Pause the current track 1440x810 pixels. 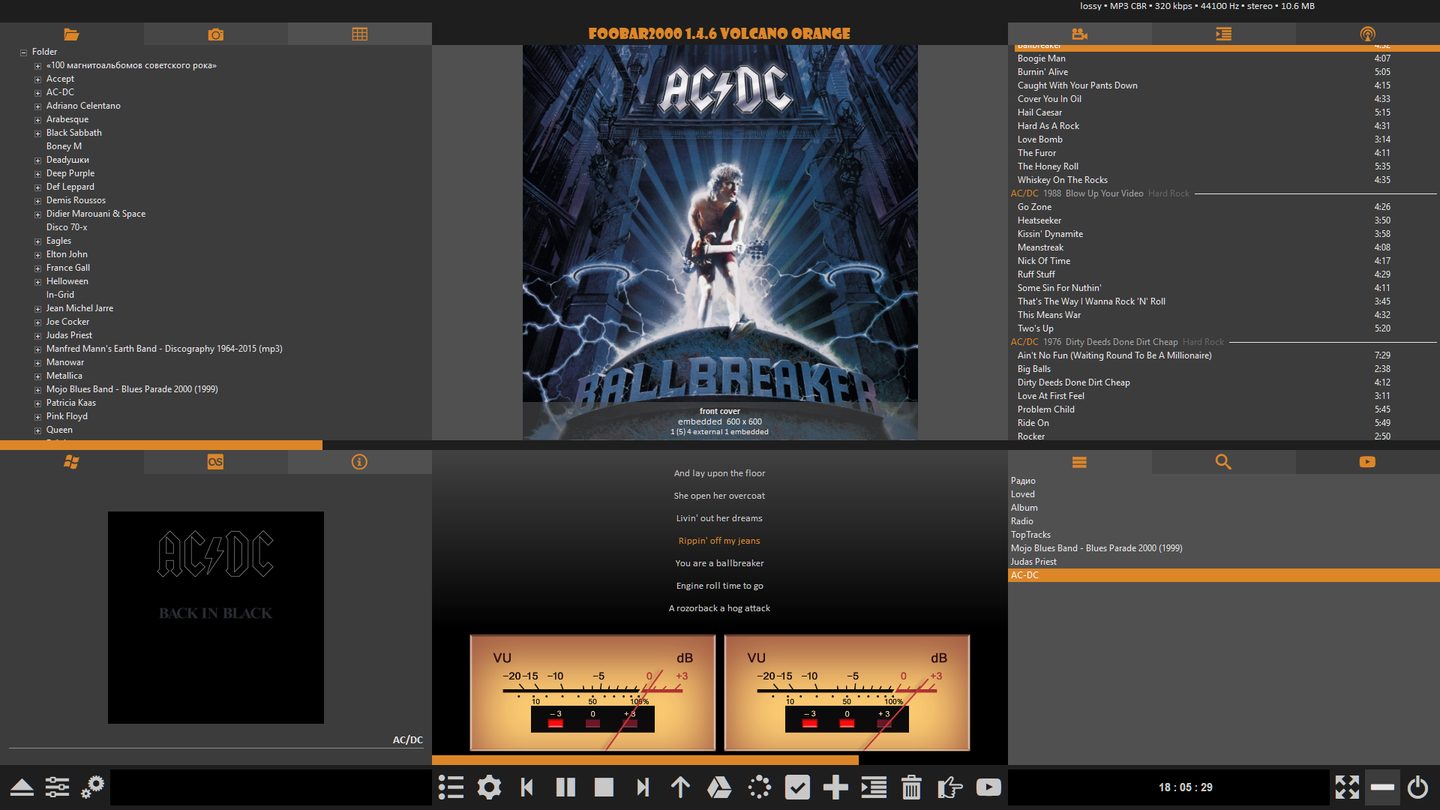click(565, 787)
